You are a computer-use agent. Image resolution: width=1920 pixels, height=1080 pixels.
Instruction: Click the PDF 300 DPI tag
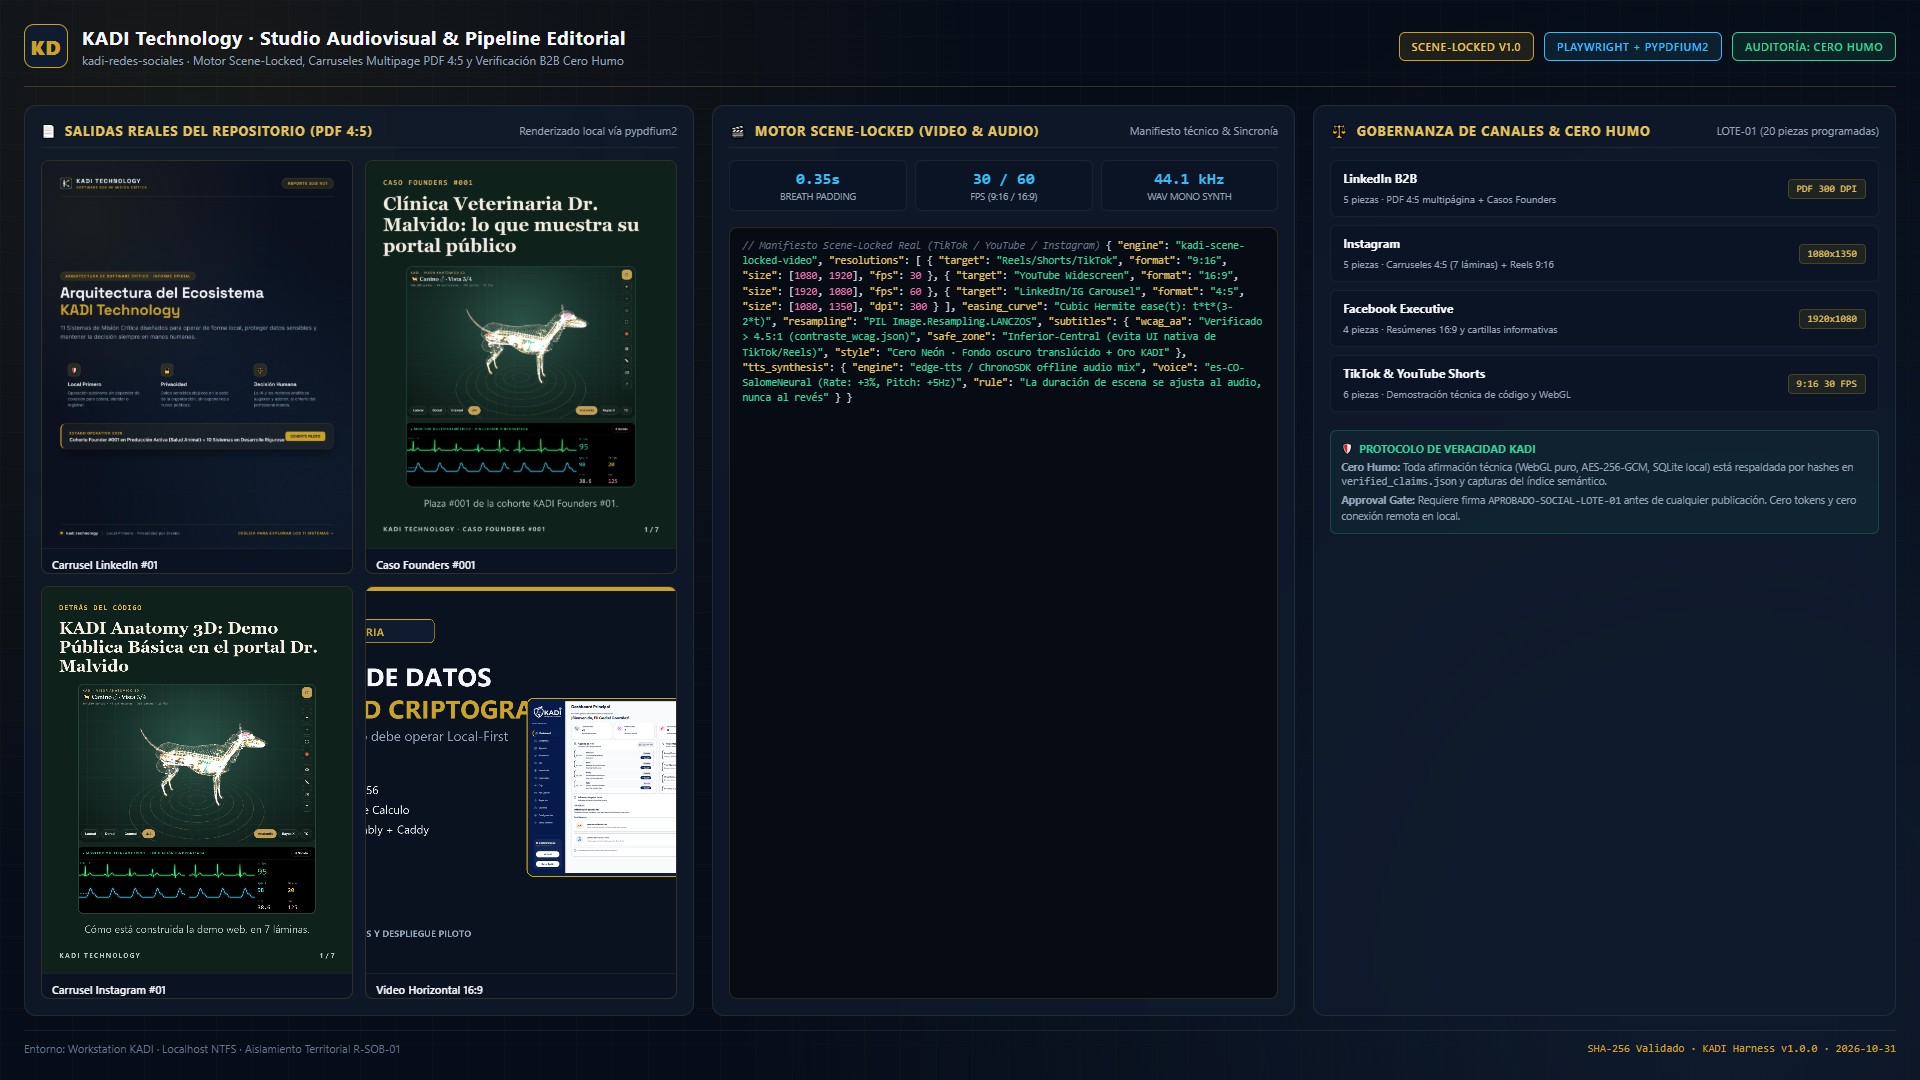[x=1826, y=189]
